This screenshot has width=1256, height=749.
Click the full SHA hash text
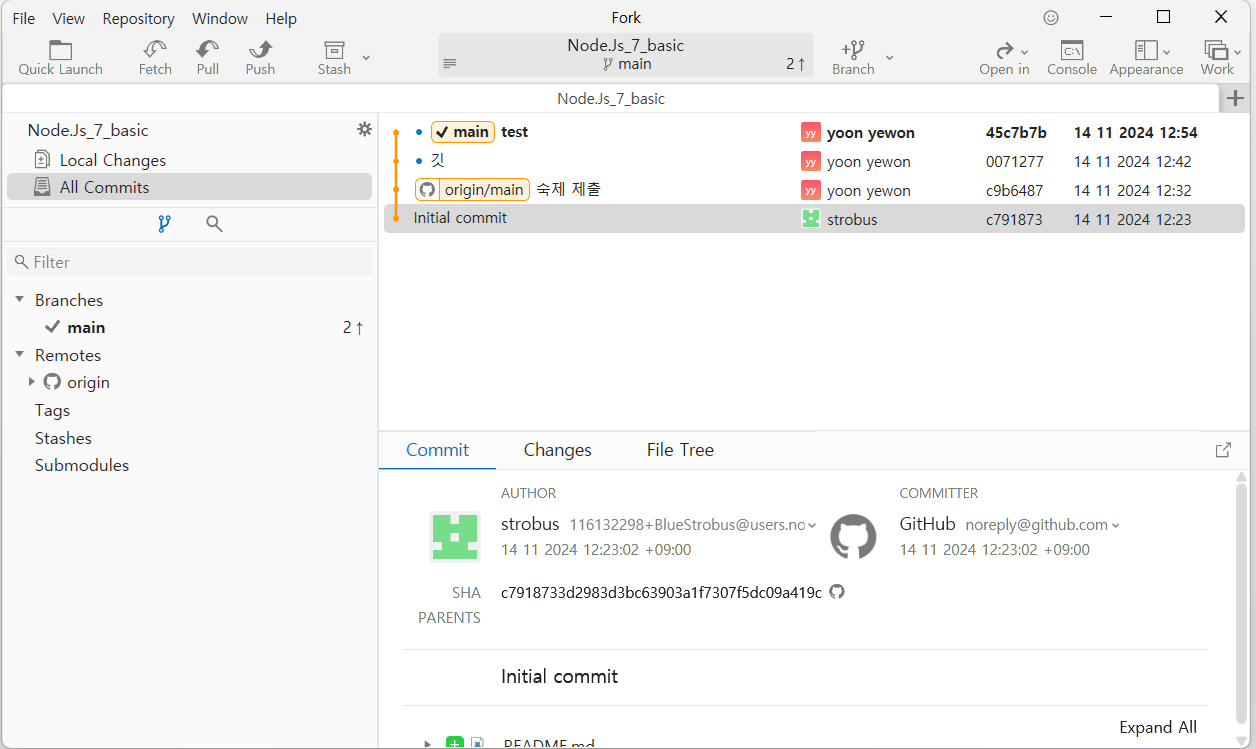pyautogui.click(x=661, y=592)
